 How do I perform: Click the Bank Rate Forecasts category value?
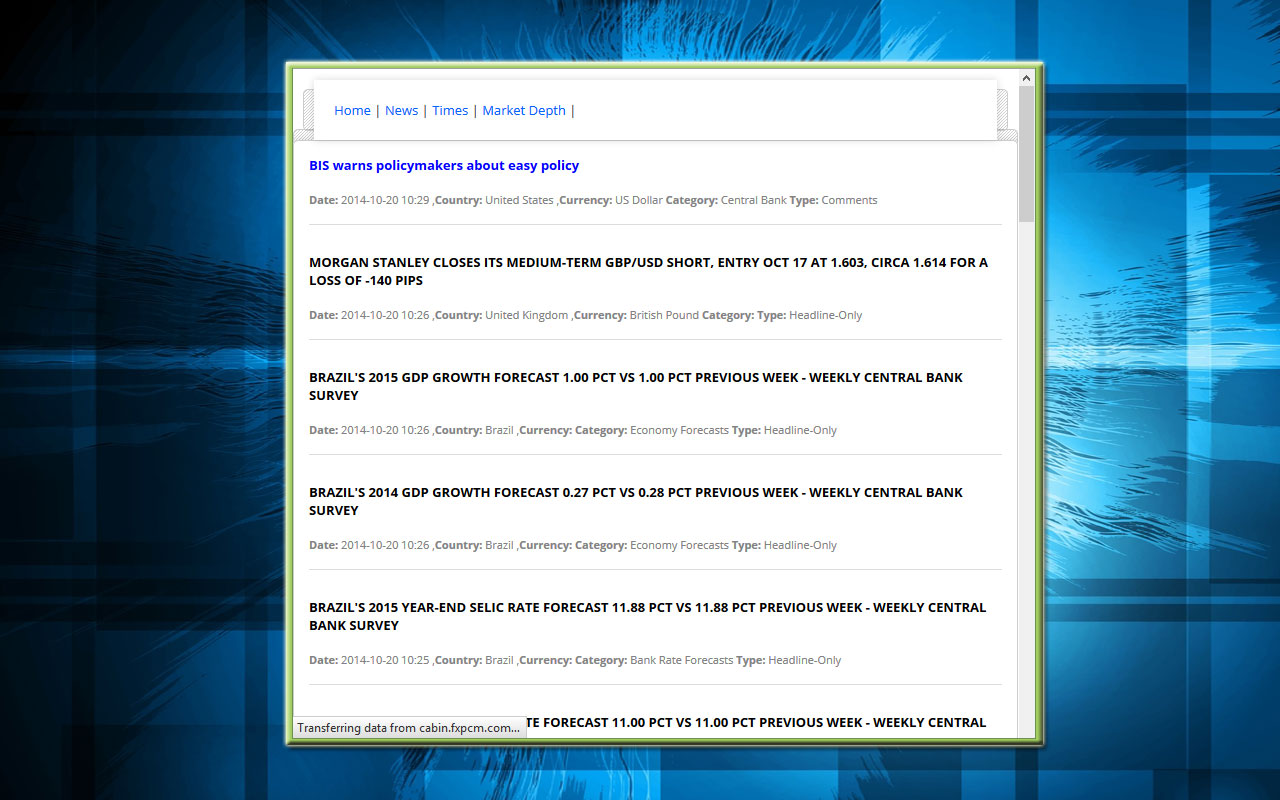[x=681, y=661]
